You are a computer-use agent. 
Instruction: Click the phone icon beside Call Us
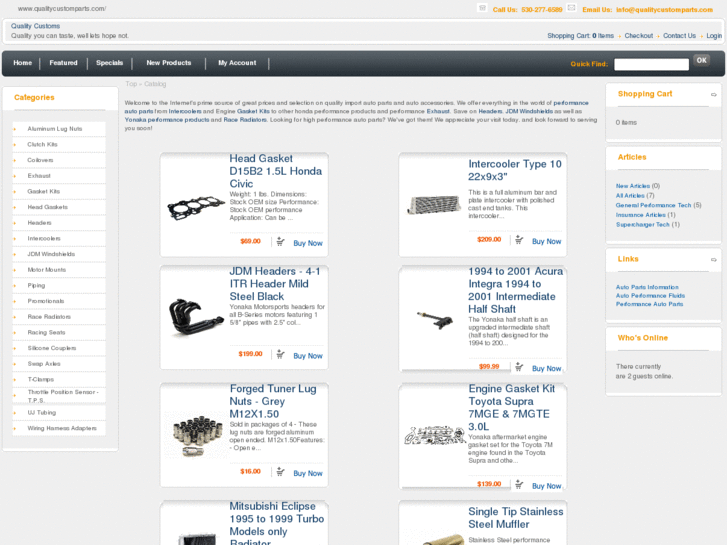482,8
